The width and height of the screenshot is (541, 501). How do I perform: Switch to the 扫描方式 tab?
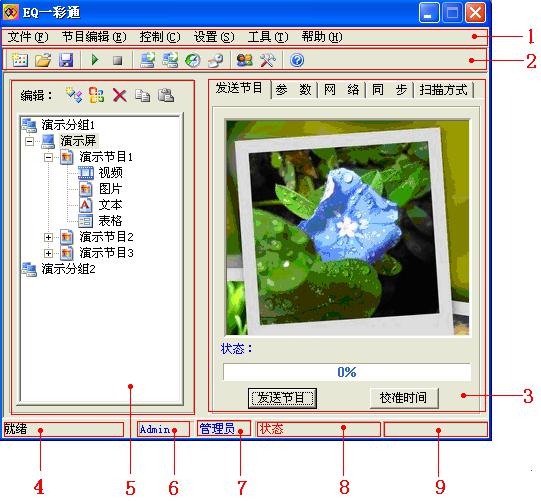point(443,90)
